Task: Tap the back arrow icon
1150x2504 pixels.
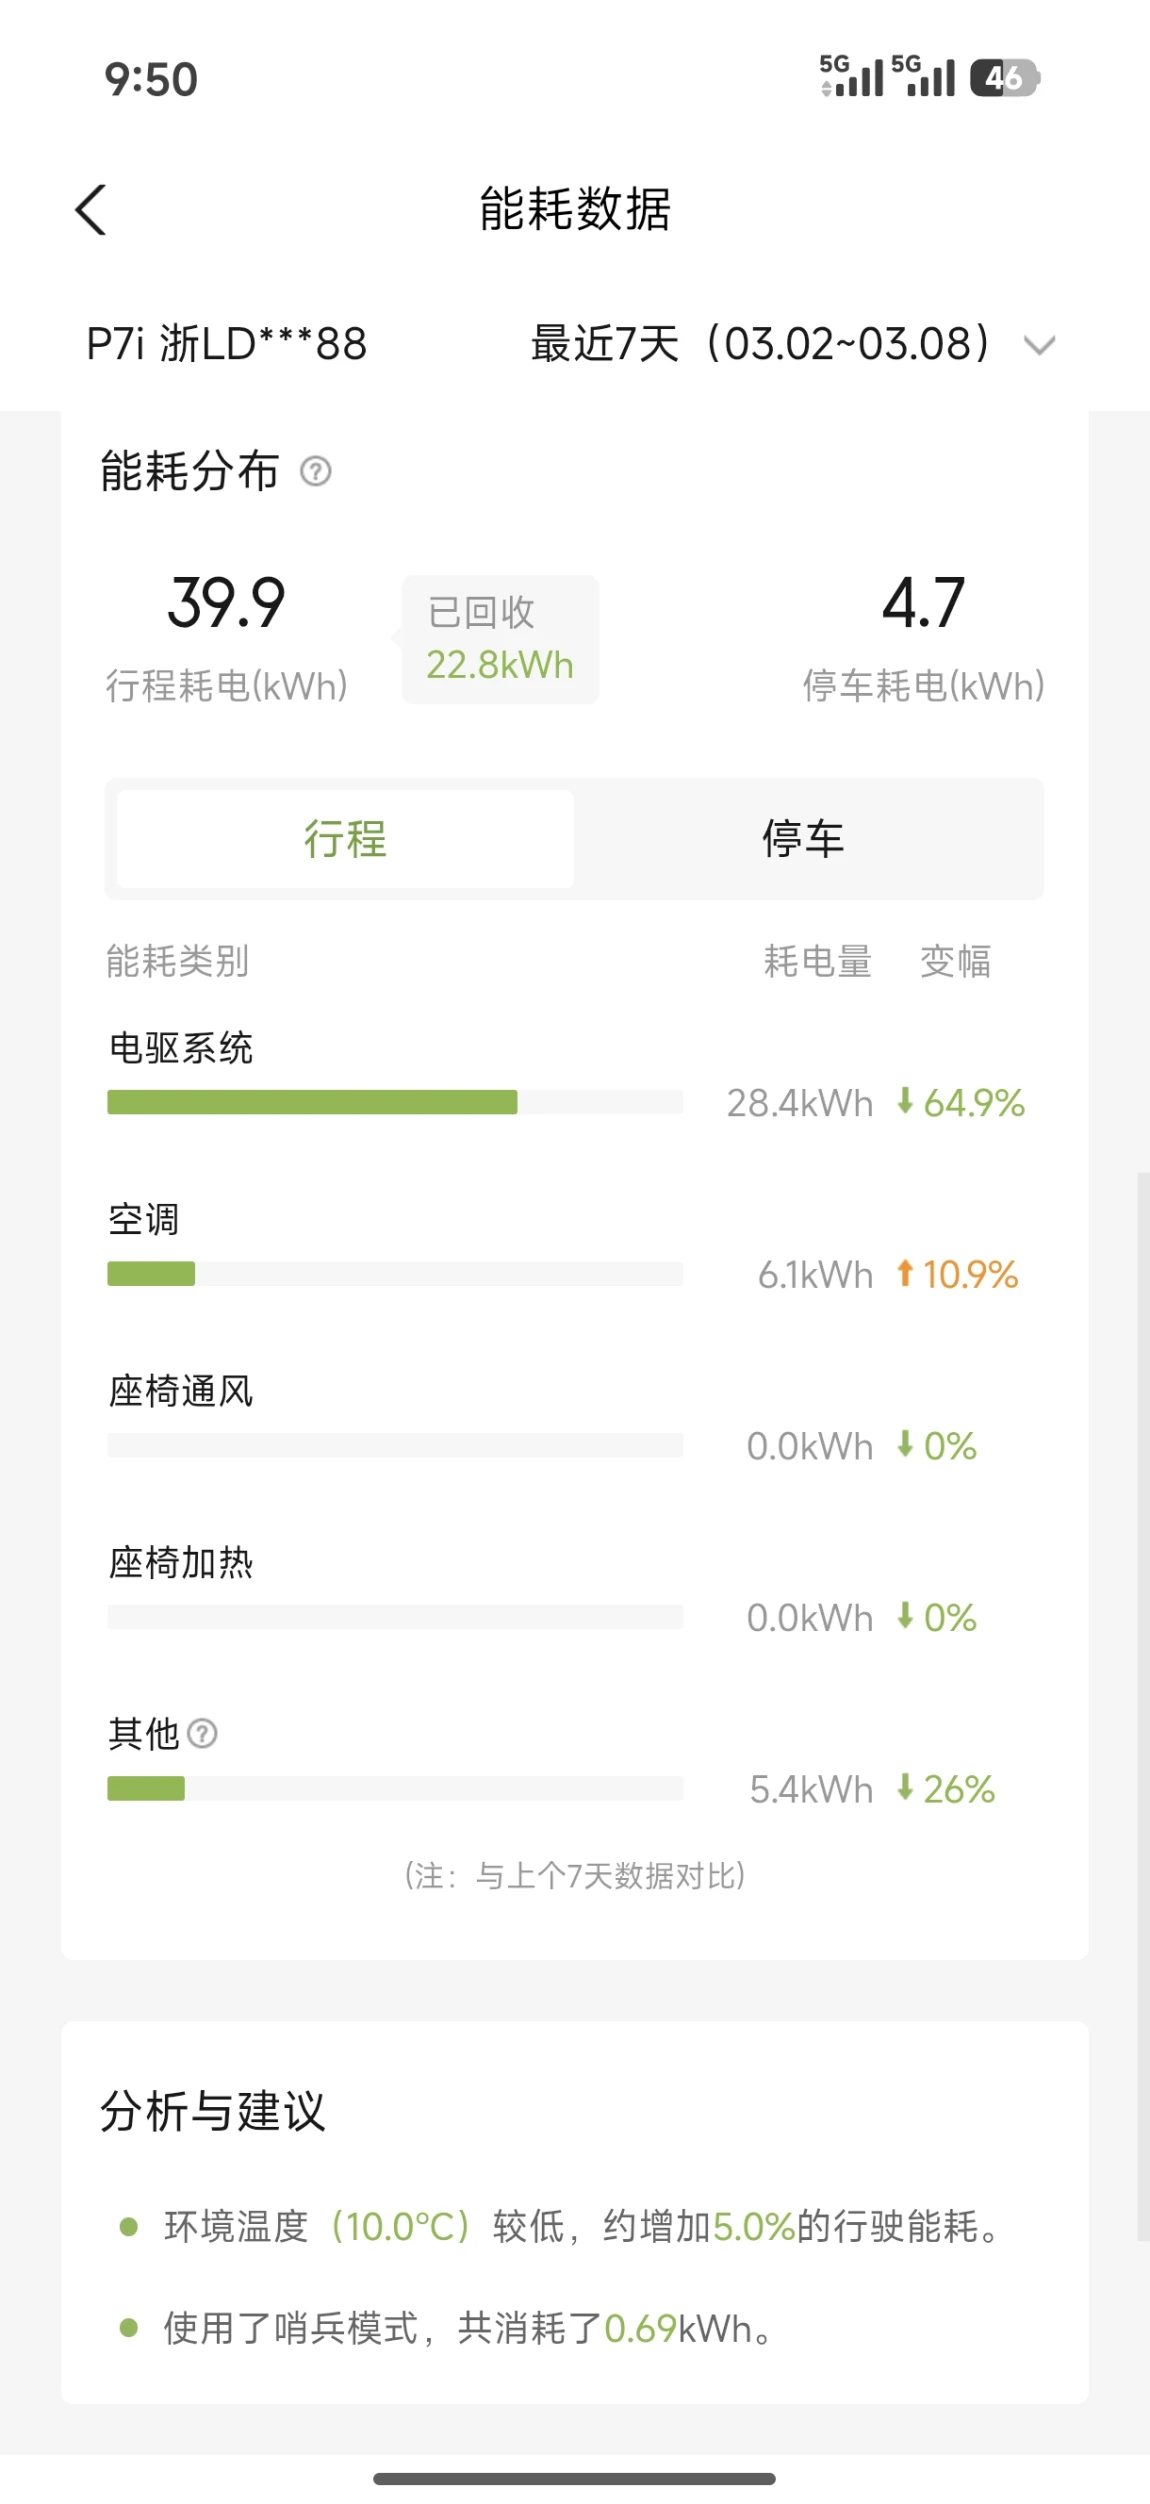Action: click(91, 210)
